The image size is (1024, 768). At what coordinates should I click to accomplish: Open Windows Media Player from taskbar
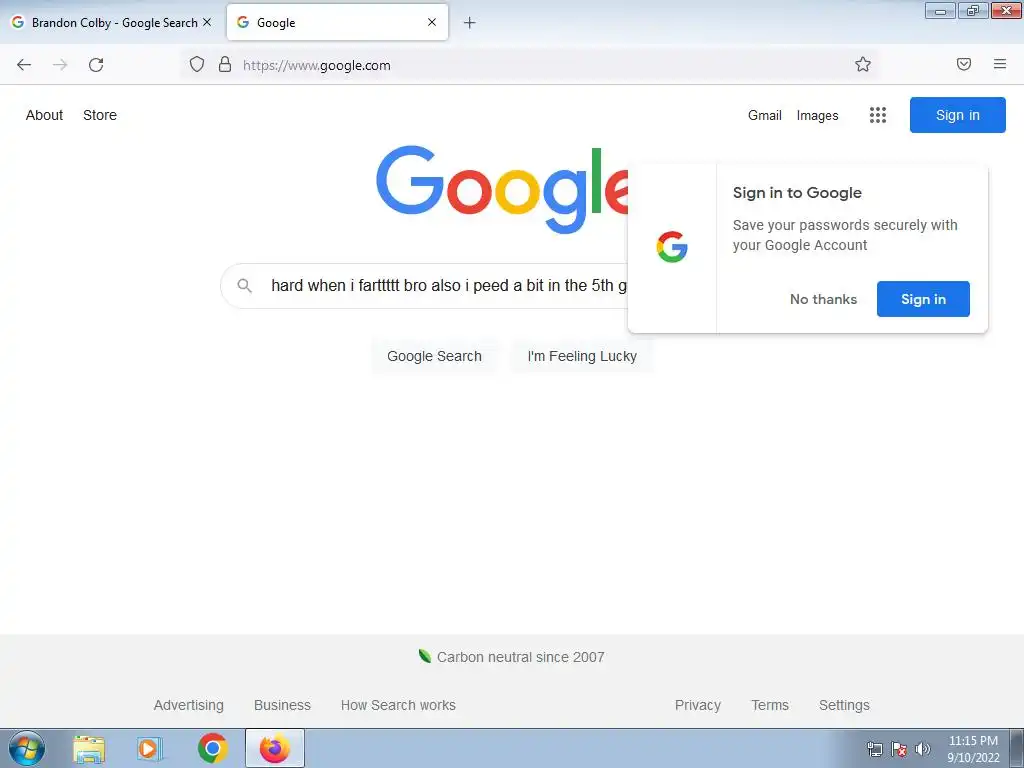(x=150, y=748)
